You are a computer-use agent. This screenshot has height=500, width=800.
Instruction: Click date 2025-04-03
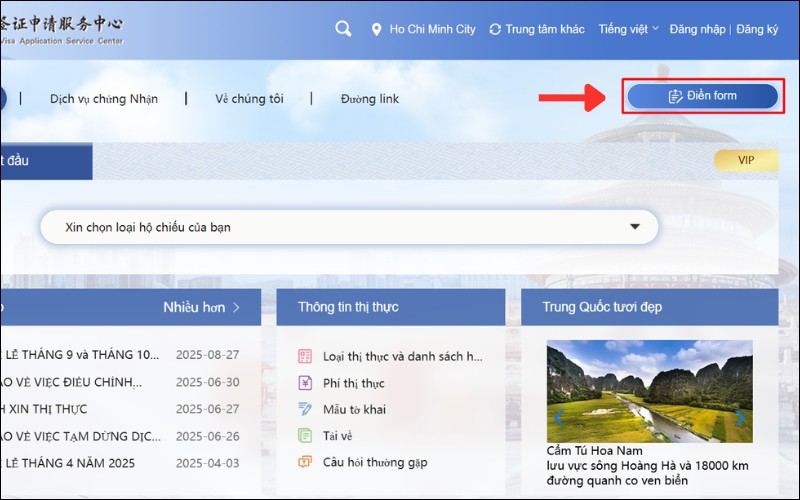click(207, 463)
